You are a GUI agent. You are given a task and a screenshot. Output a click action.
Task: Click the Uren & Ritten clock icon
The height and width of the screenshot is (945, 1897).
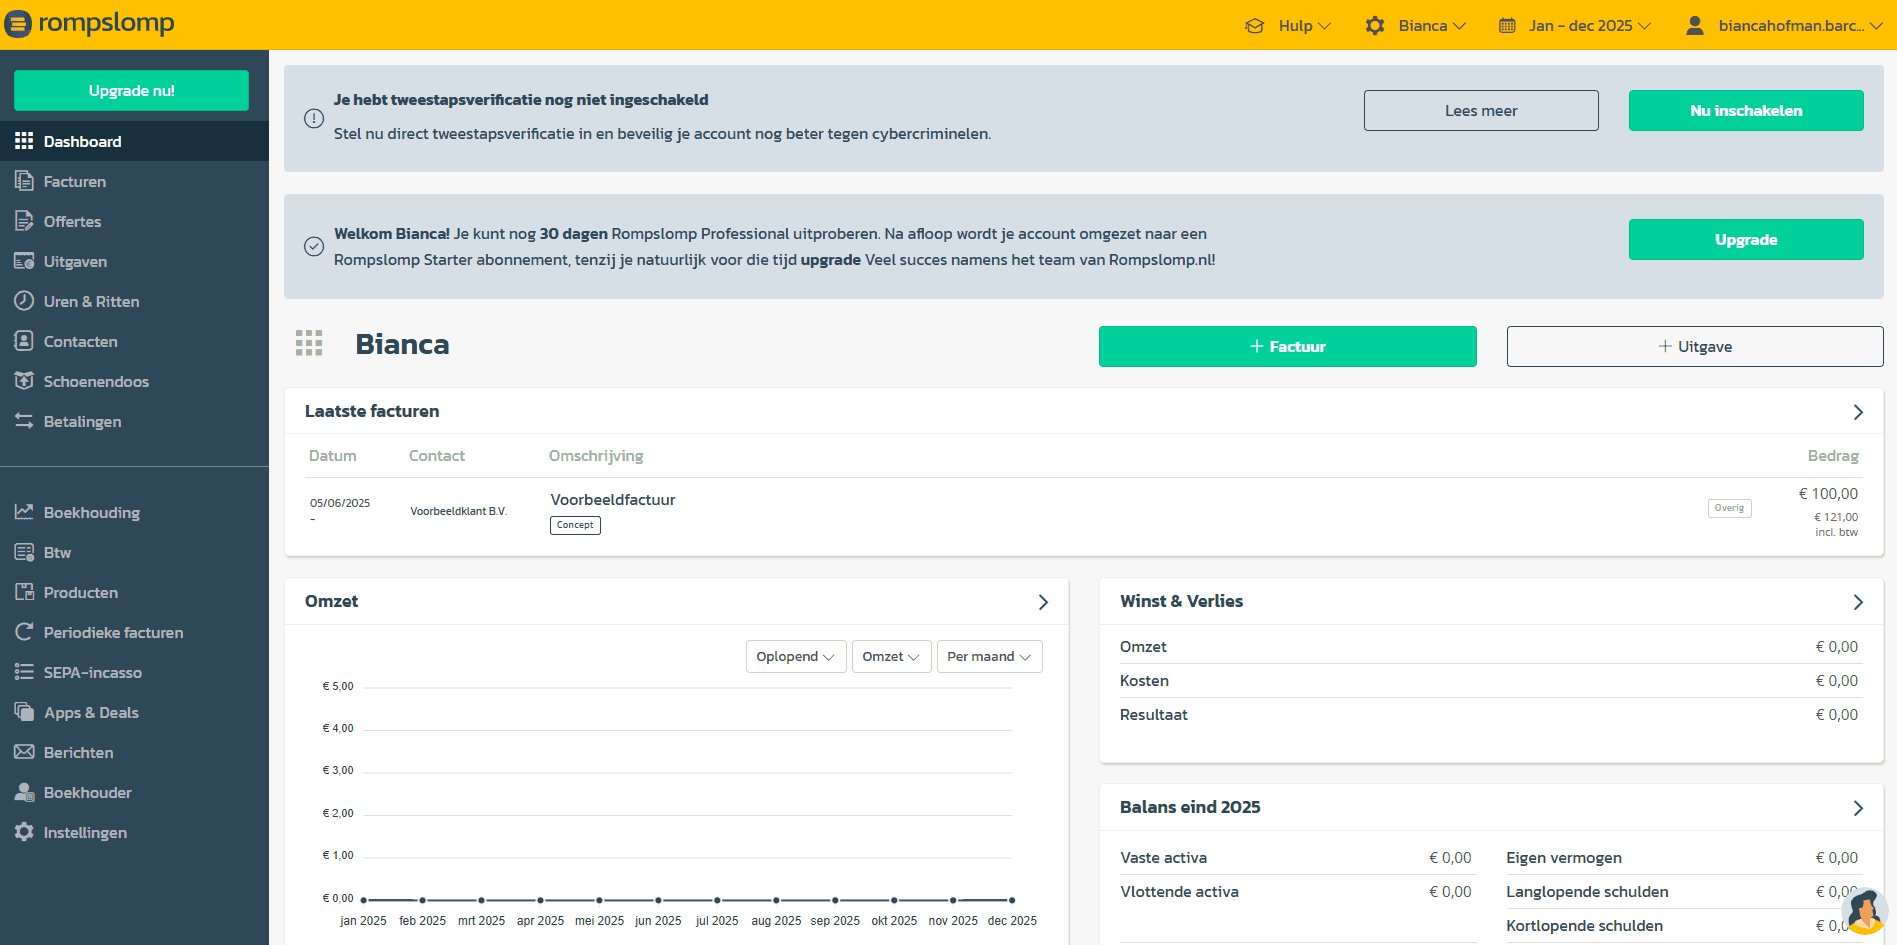(x=24, y=301)
